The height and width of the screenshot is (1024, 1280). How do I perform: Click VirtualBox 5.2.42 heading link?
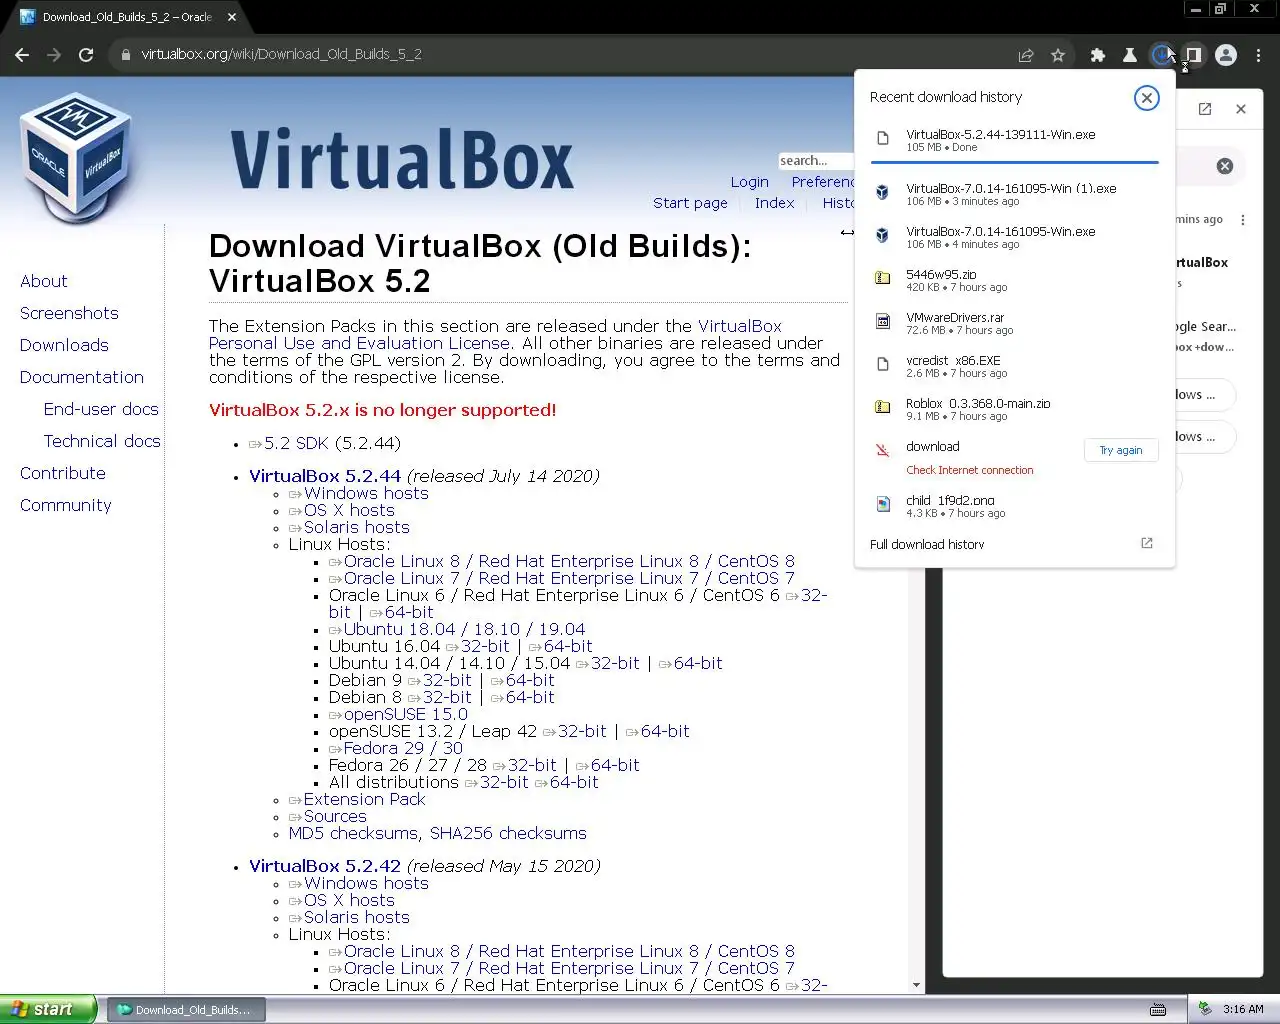325,866
